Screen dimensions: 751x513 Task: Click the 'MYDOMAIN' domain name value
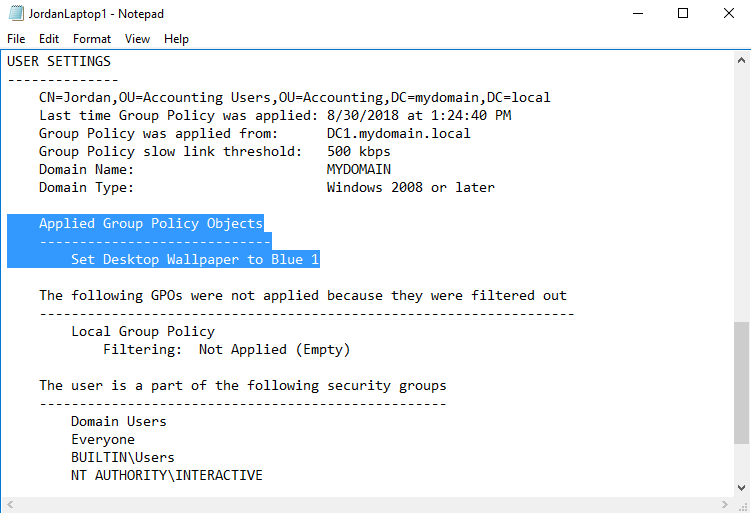[359, 170]
